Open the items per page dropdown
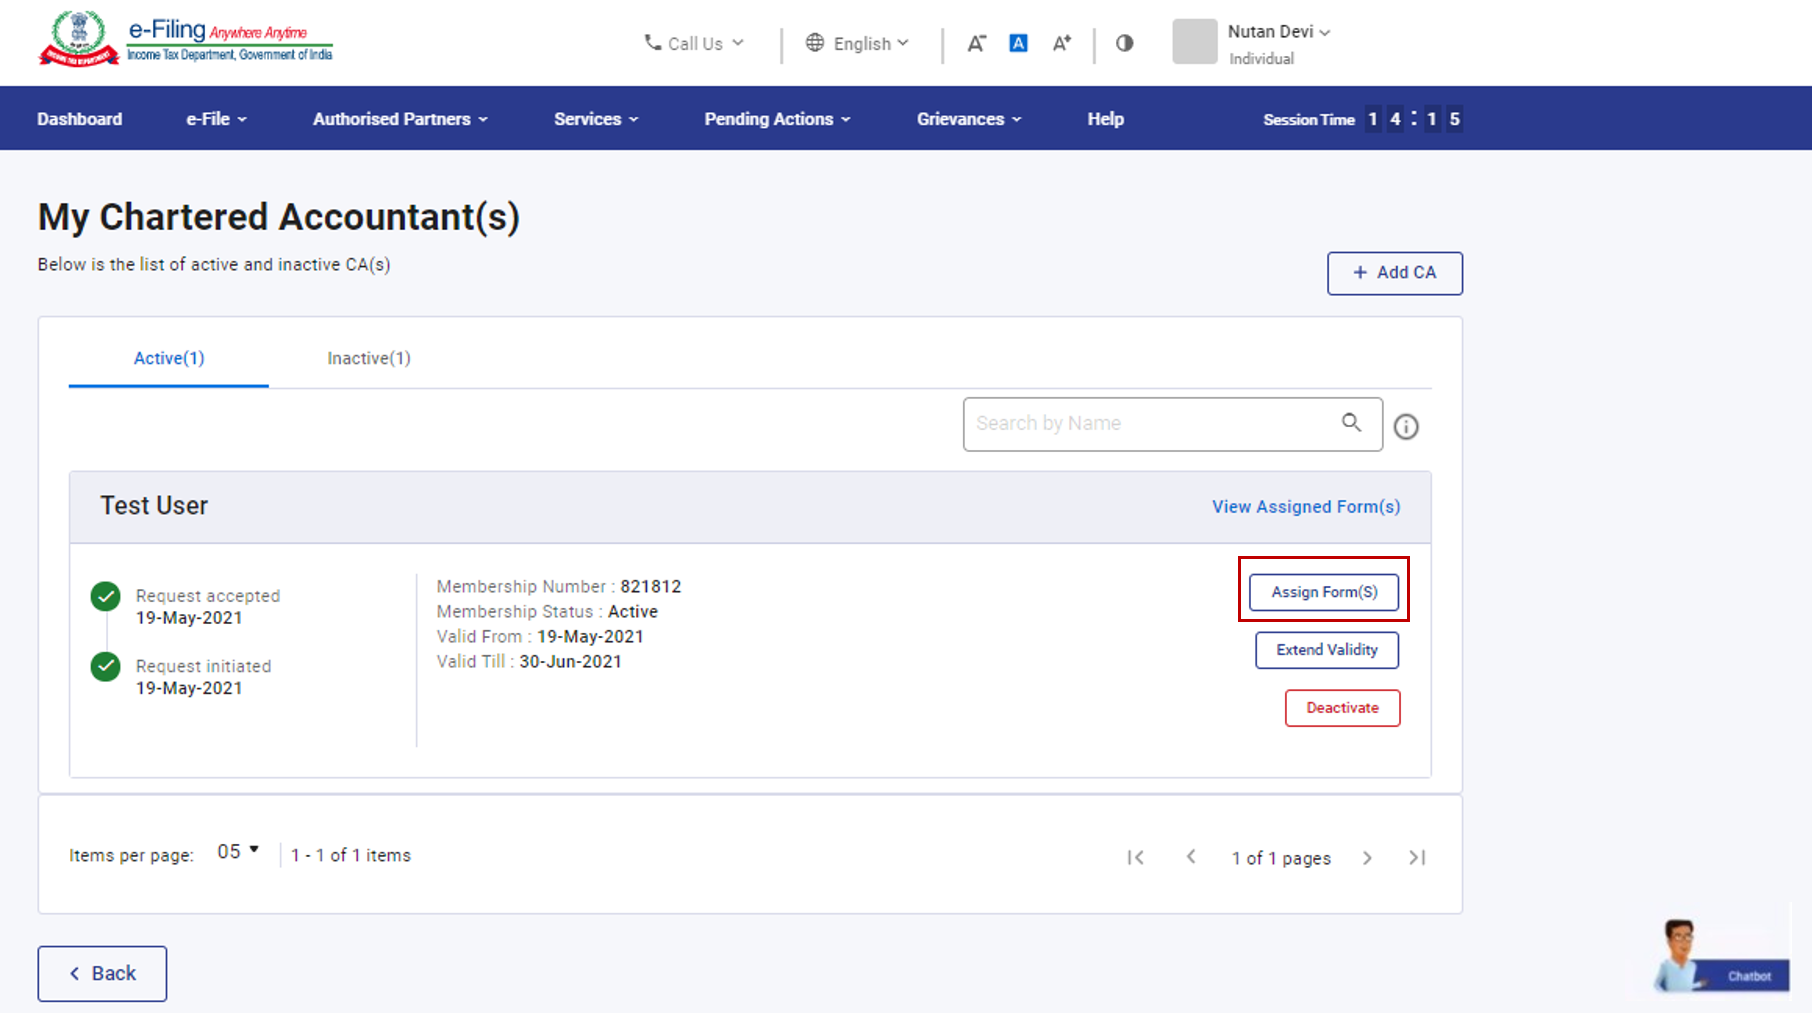The image size is (1812, 1013). point(238,852)
